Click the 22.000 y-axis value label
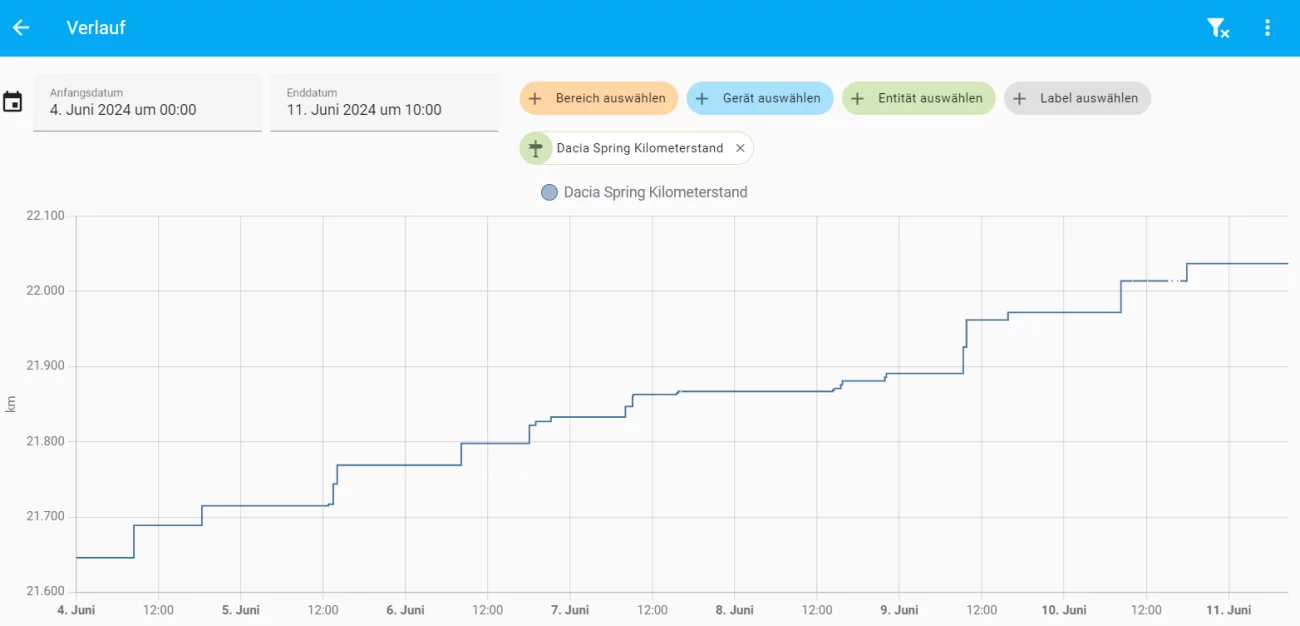 pyautogui.click(x=44, y=291)
